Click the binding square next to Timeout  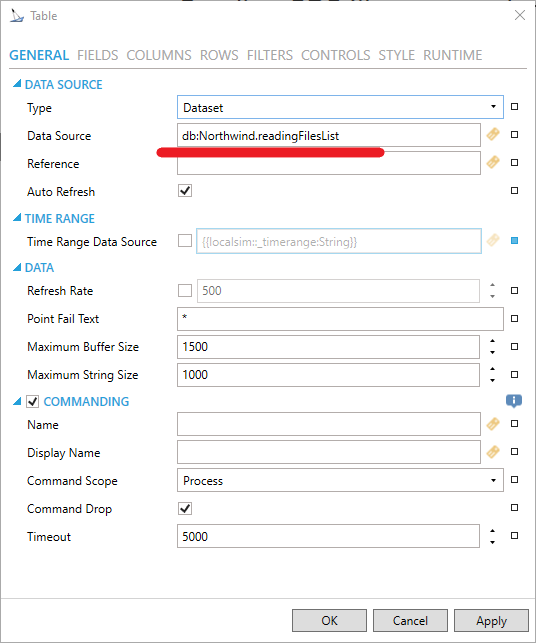pos(514,536)
